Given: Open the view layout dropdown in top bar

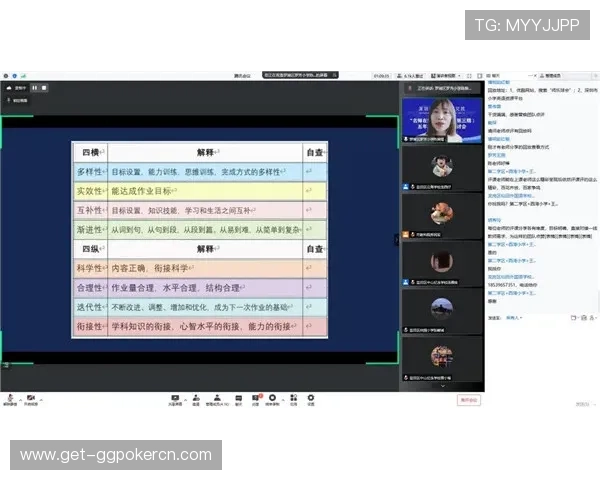Looking at the screenshot, I should [x=446, y=76].
